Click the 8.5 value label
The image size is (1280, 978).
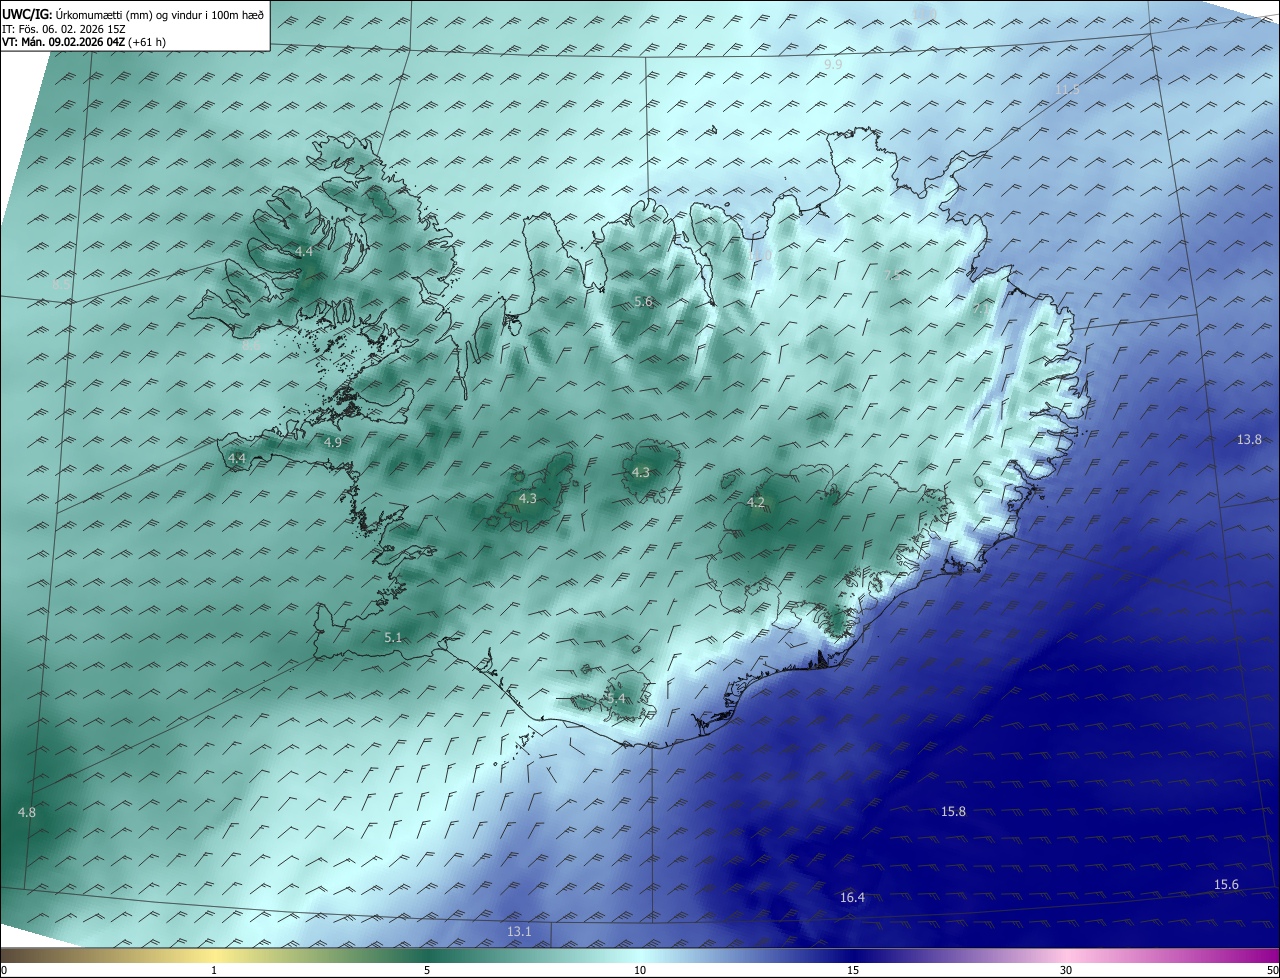pyautogui.click(x=62, y=285)
